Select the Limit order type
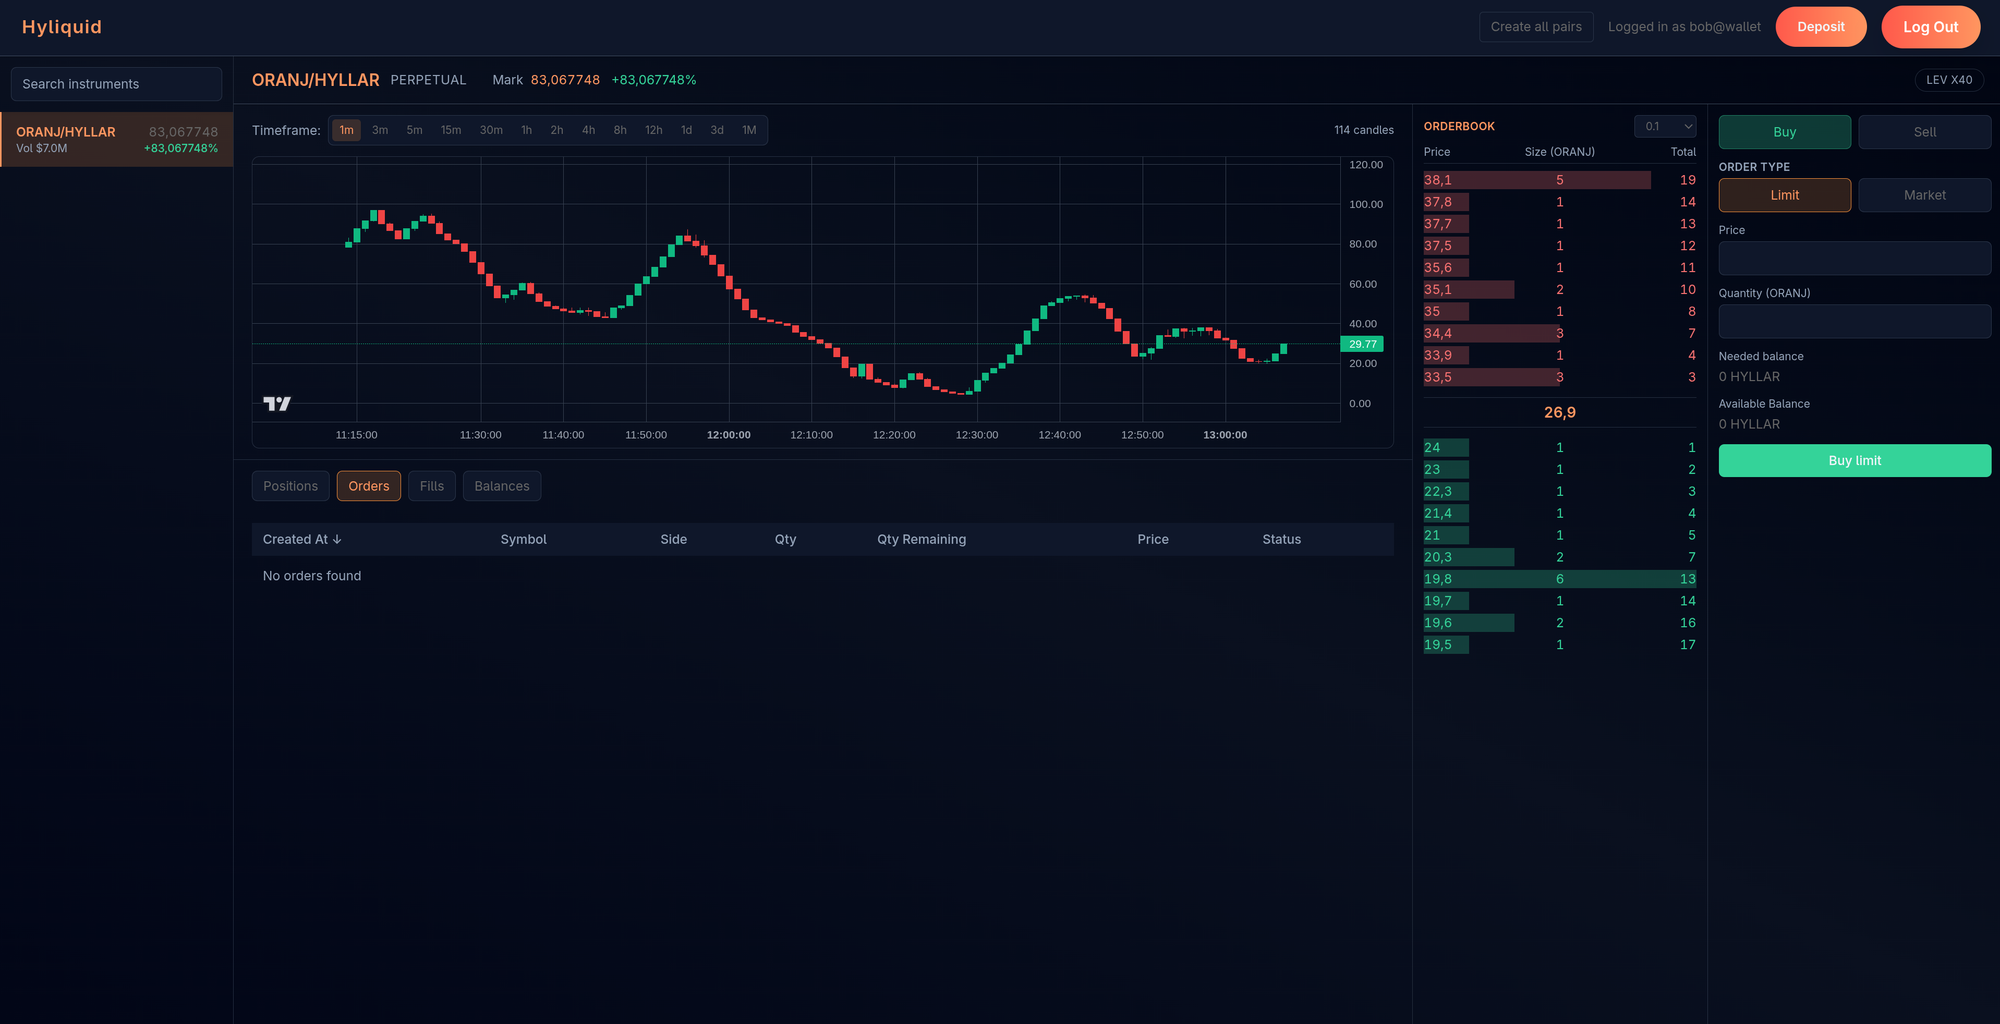This screenshot has width=2000, height=1024. [x=1784, y=194]
